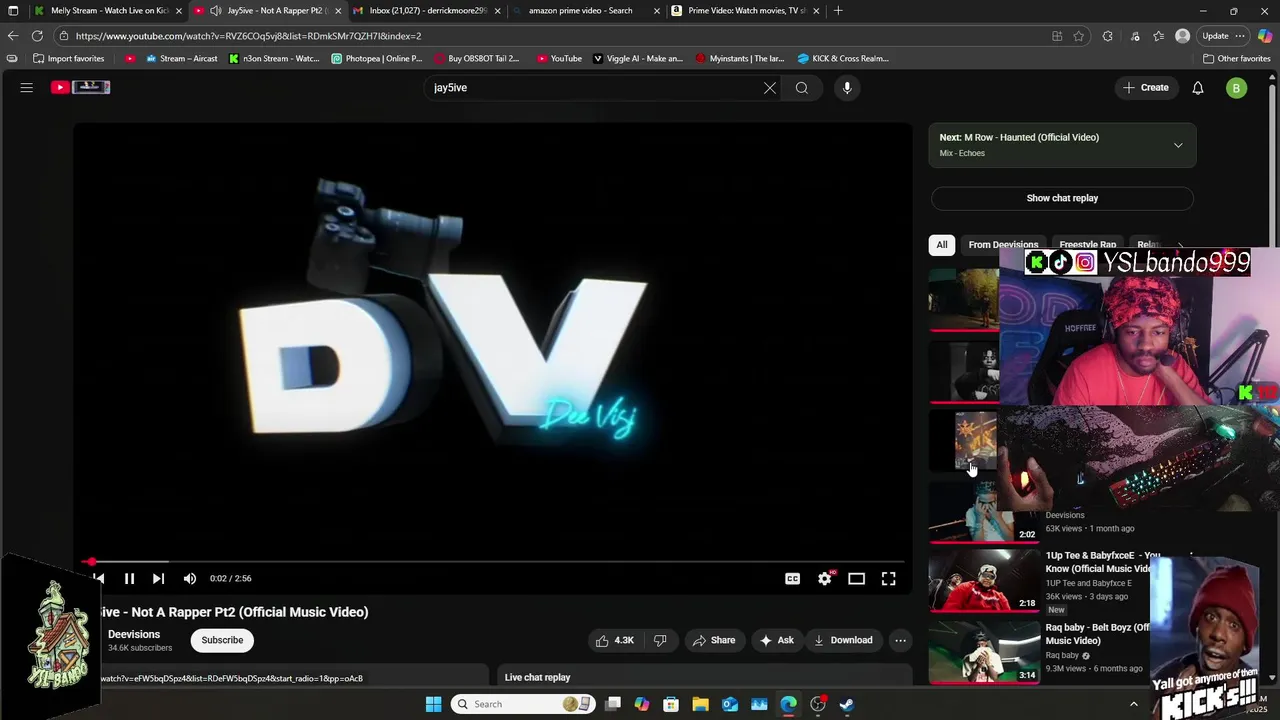Open Steam from the taskbar
Image resolution: width=1280 pixels, height=720 pixels.
click(x=846, y=704)
